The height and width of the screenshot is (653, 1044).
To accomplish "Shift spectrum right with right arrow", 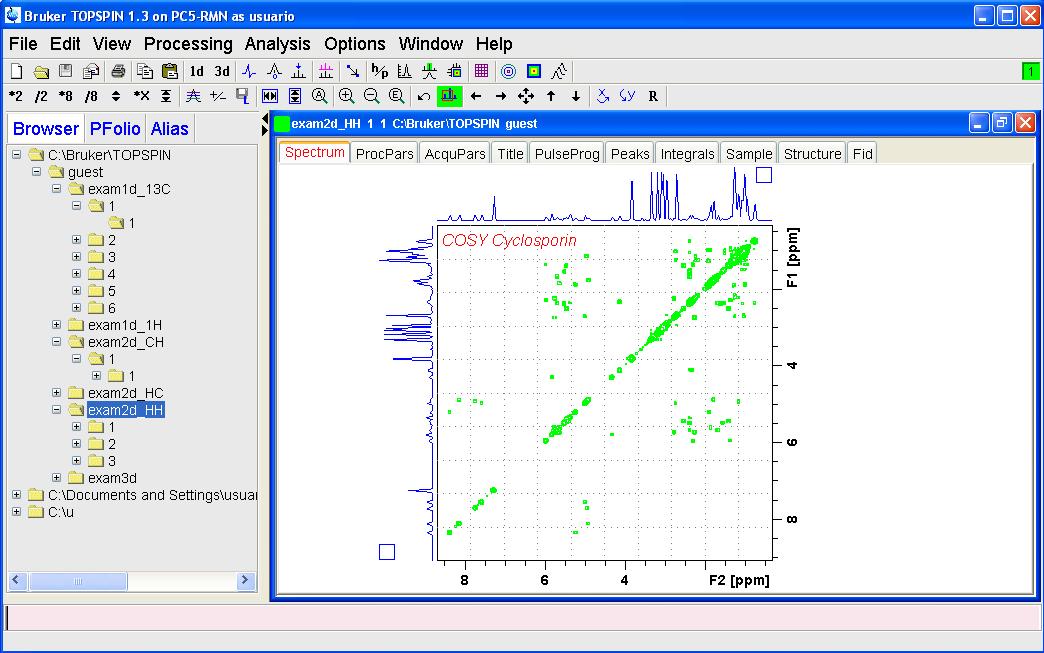I will coord(501,97).
